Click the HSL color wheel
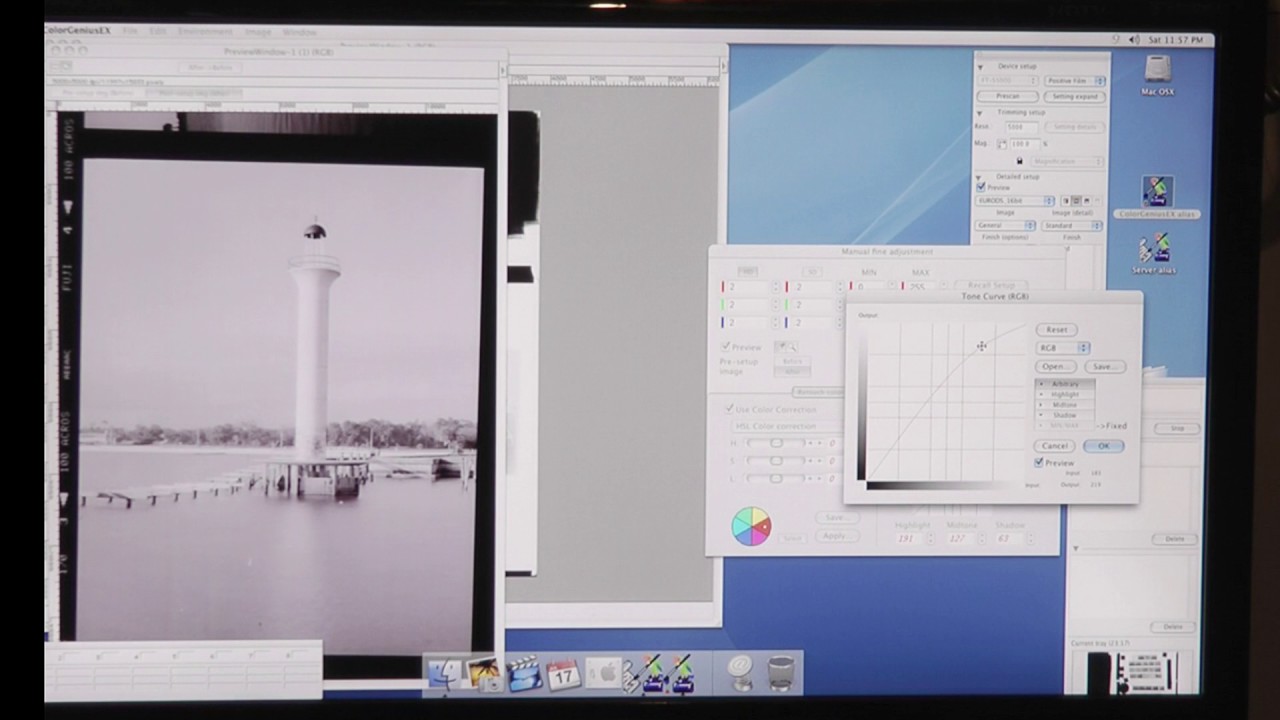 coord(751,526)
